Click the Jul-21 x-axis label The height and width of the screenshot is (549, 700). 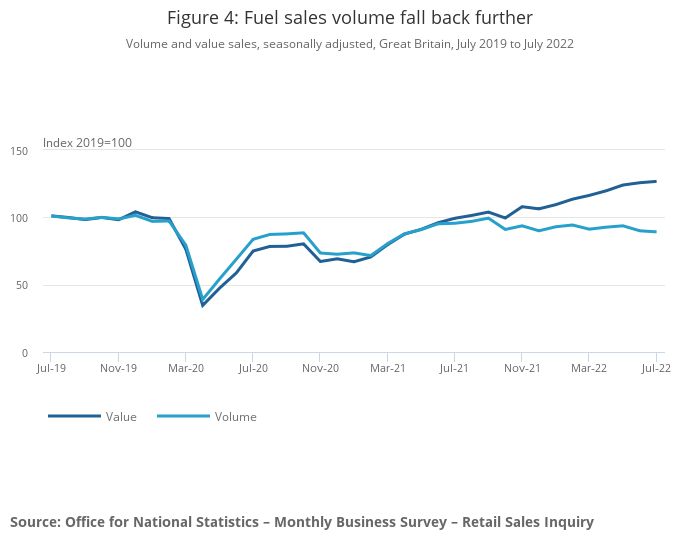[455, 368]
